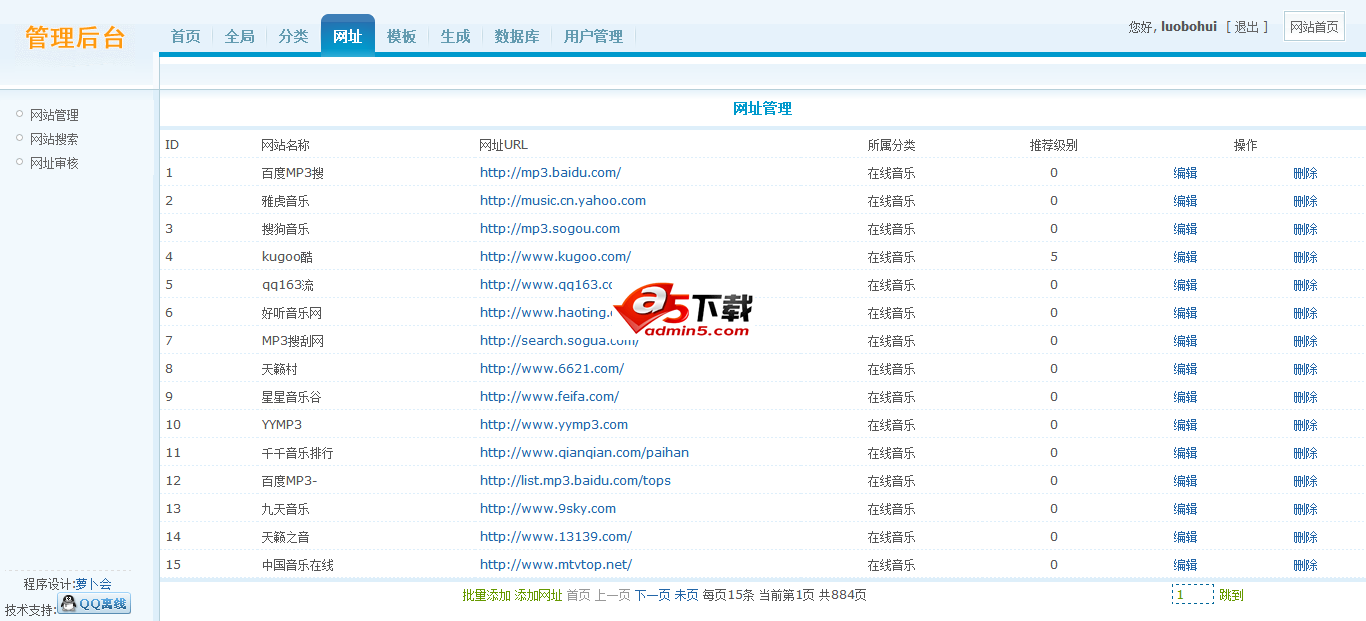
Task: Open the http://www.yymp3.com link
Action: tap(554, 425)
